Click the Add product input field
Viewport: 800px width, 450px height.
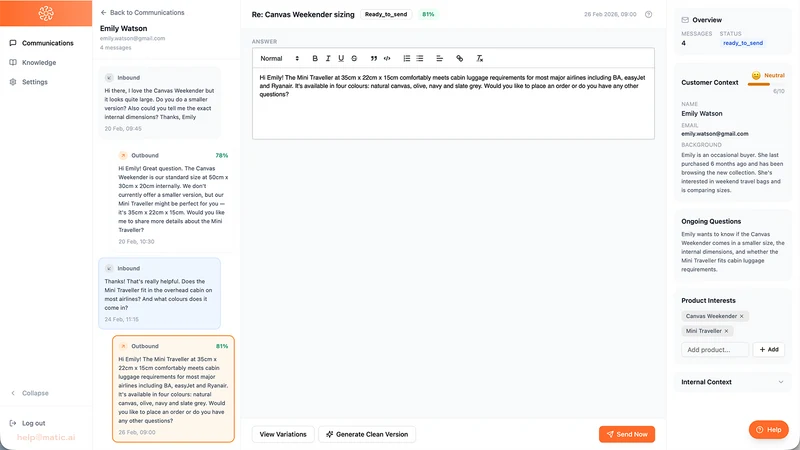coord(715,349)
